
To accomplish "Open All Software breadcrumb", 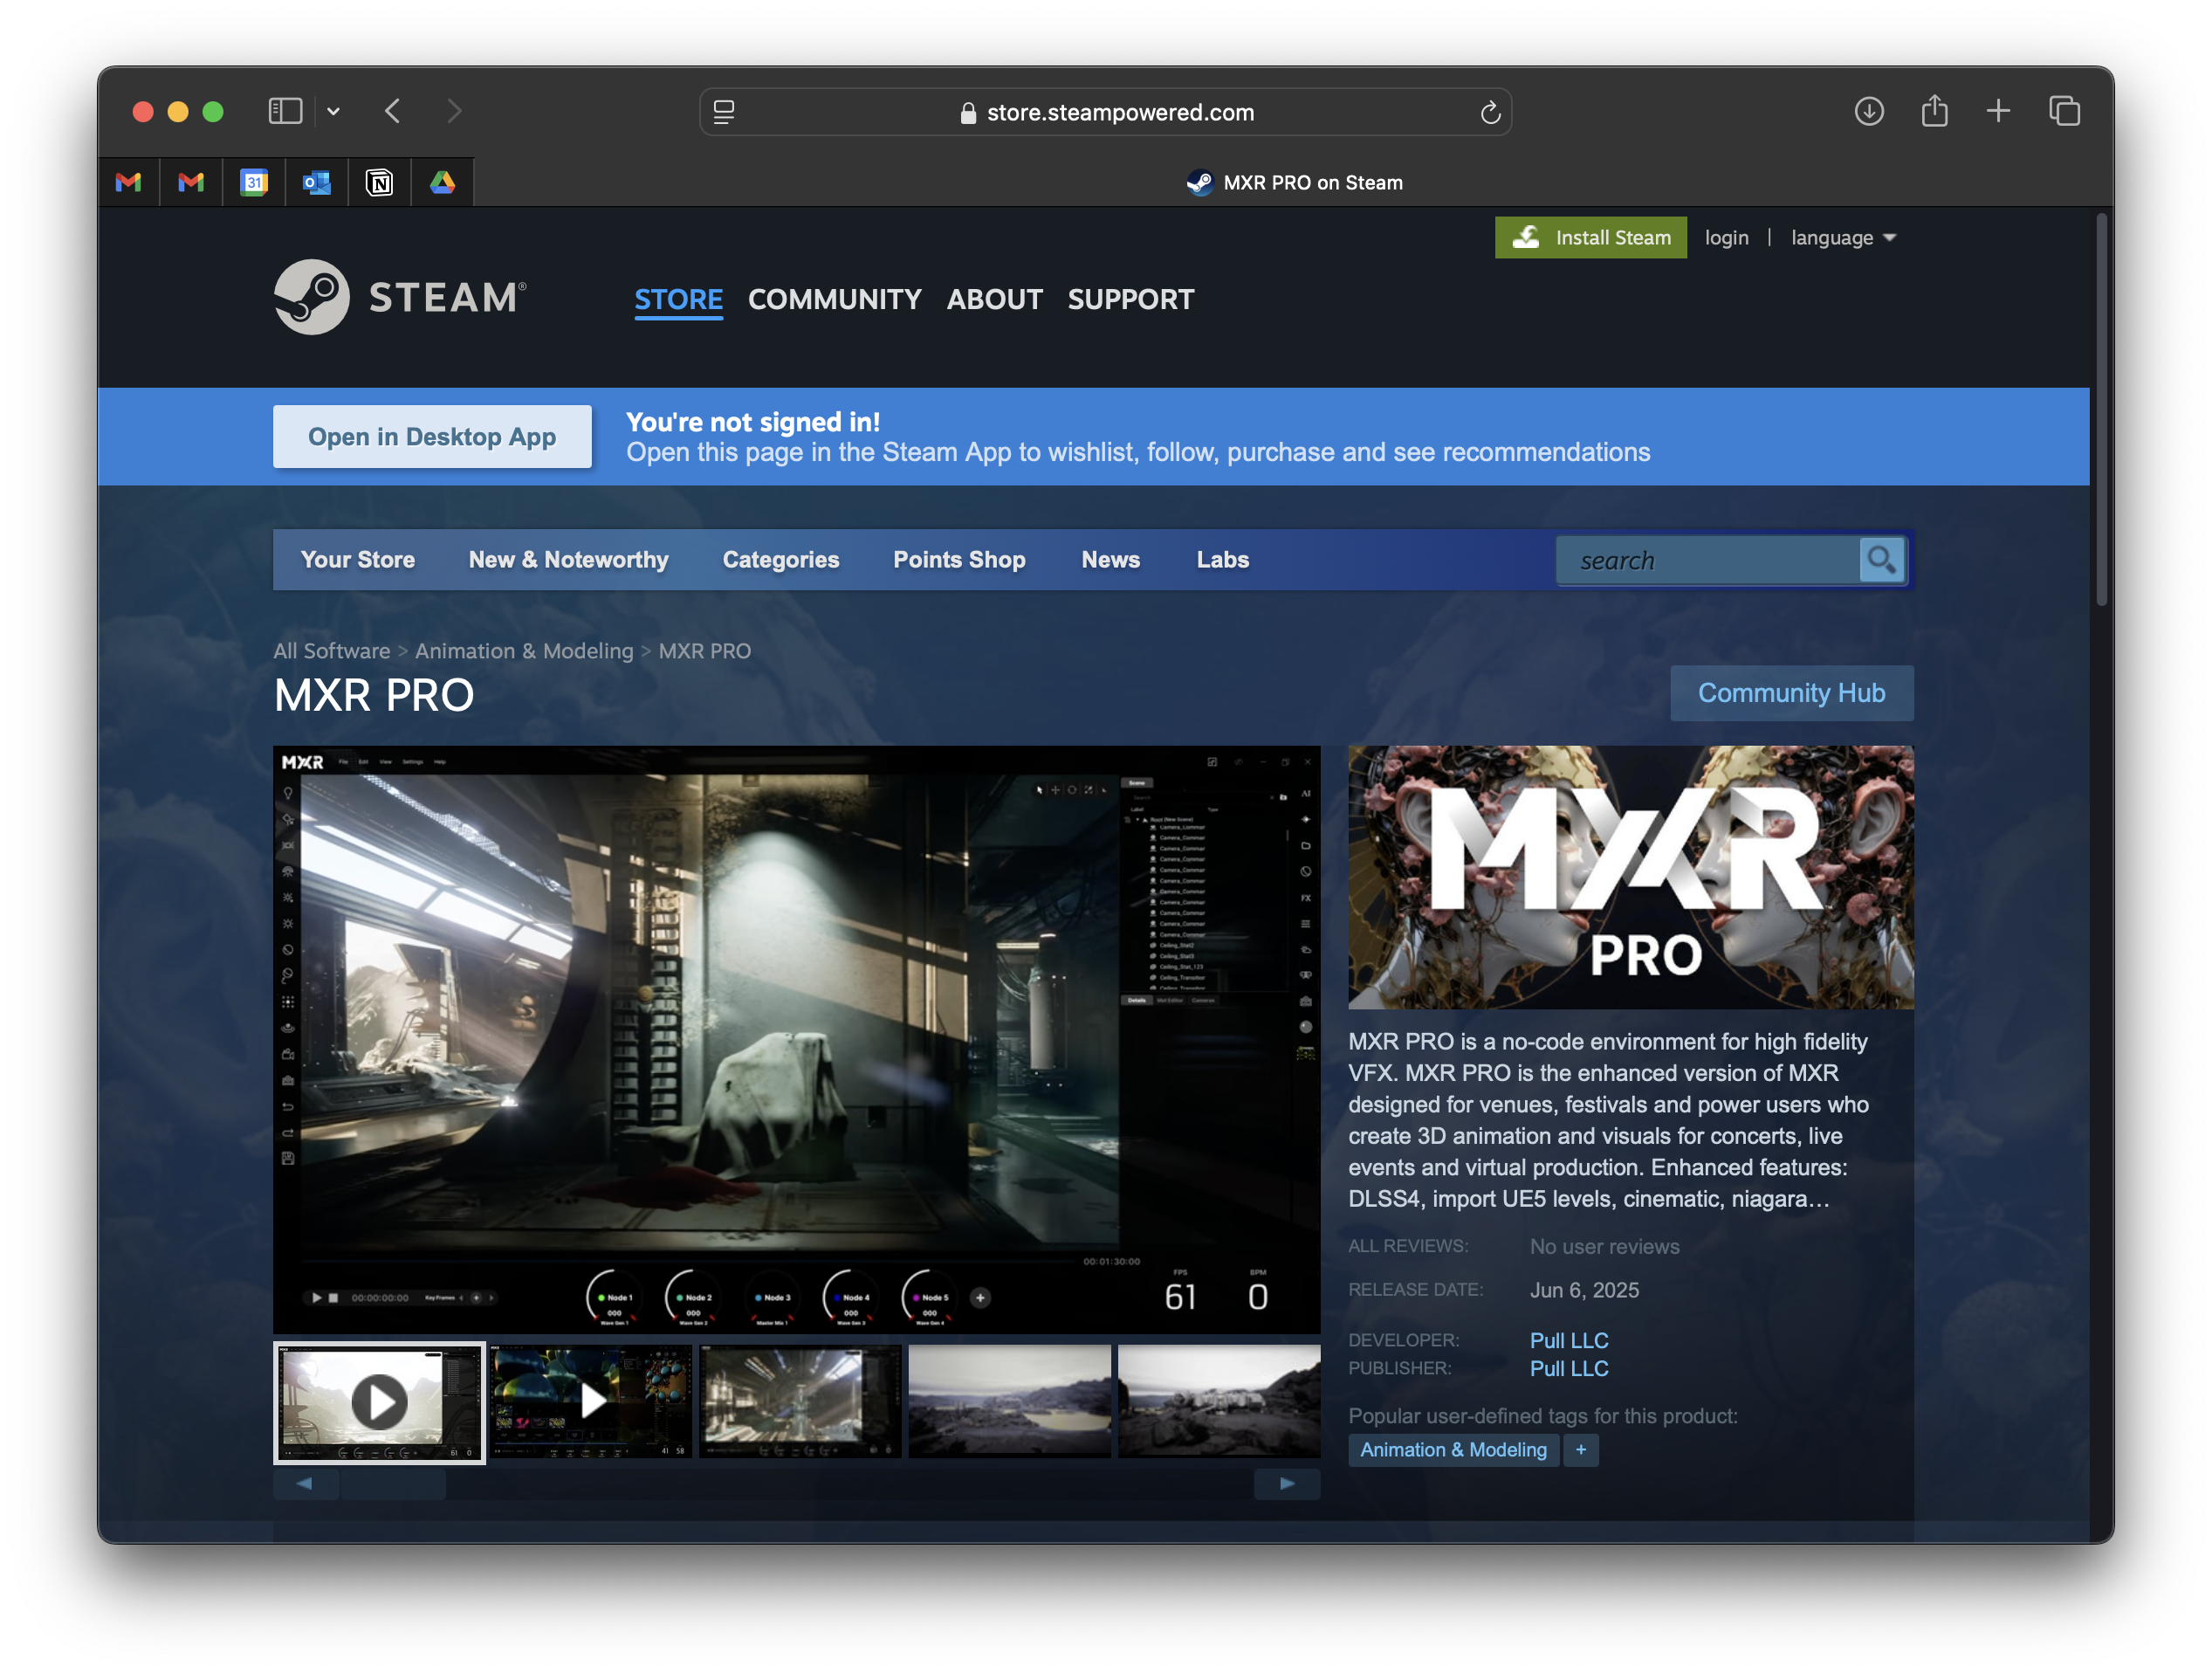I will [x=331, y=651].
